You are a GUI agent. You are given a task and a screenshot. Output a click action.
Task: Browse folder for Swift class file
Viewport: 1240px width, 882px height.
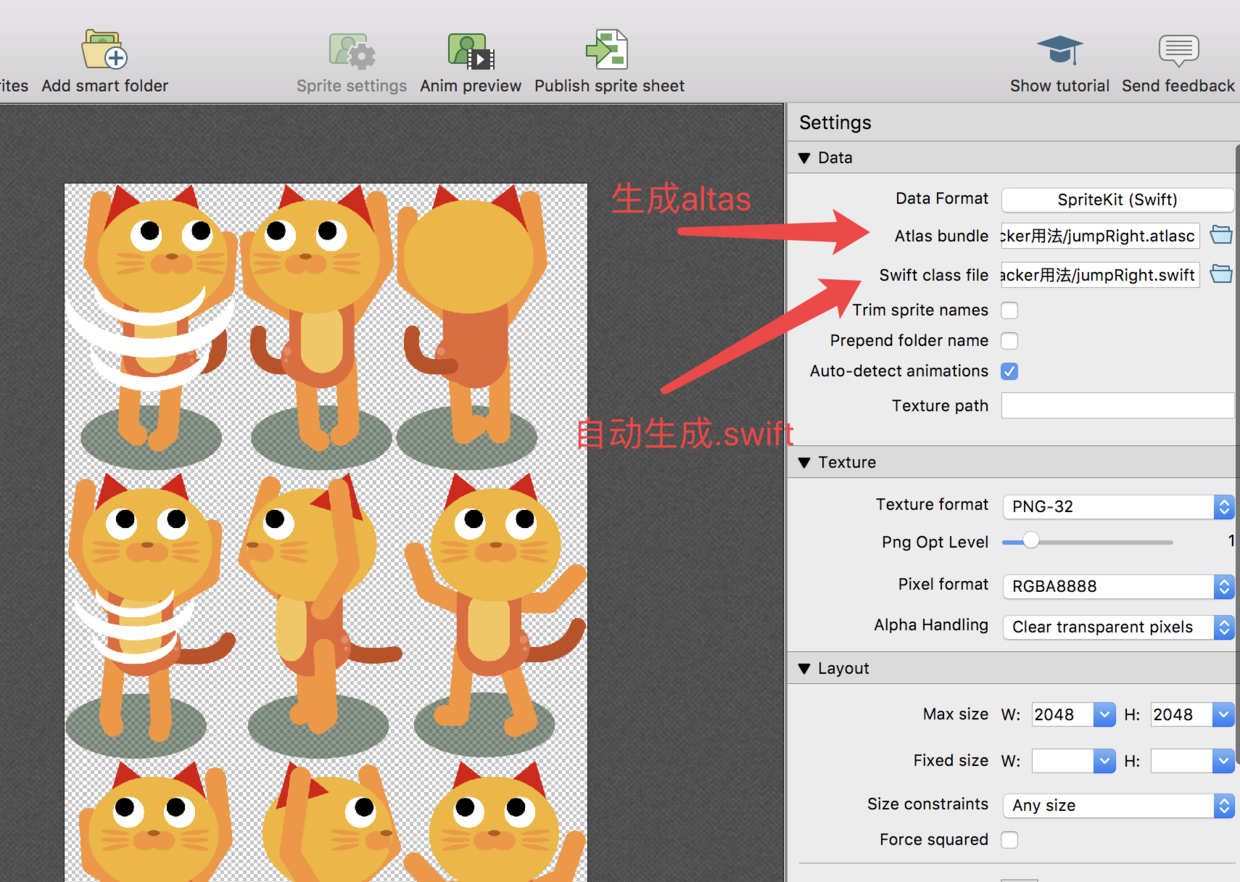coord(1221,274)
